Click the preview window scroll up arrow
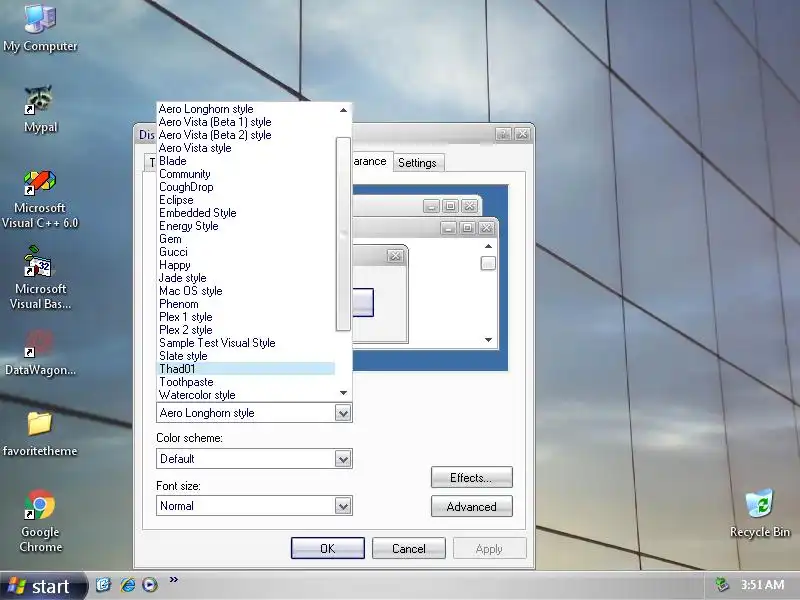Viewport: 800px width, 600px height. (x=488, y=246)
